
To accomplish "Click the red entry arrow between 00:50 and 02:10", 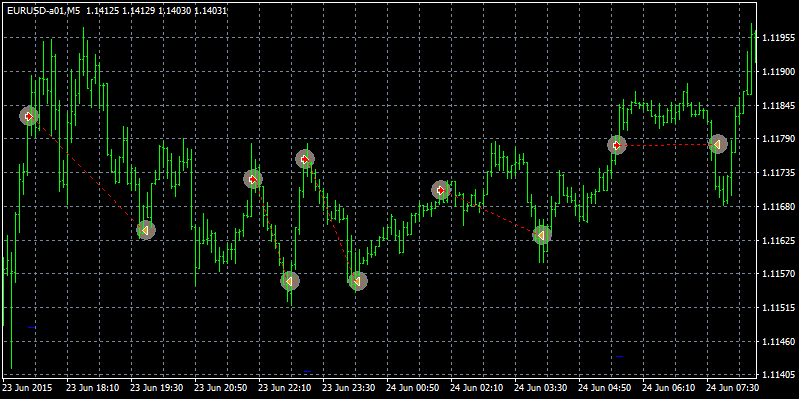I will pos(441,190).
